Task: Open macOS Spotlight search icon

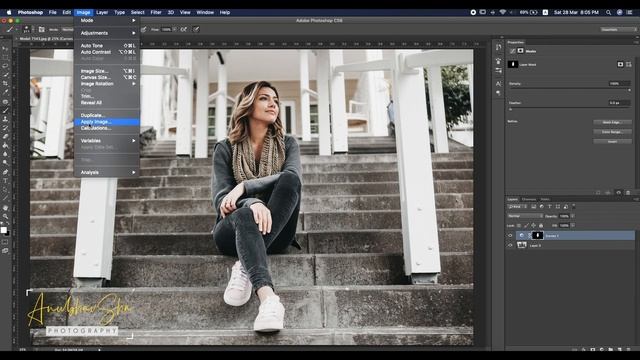Action: 609,12
